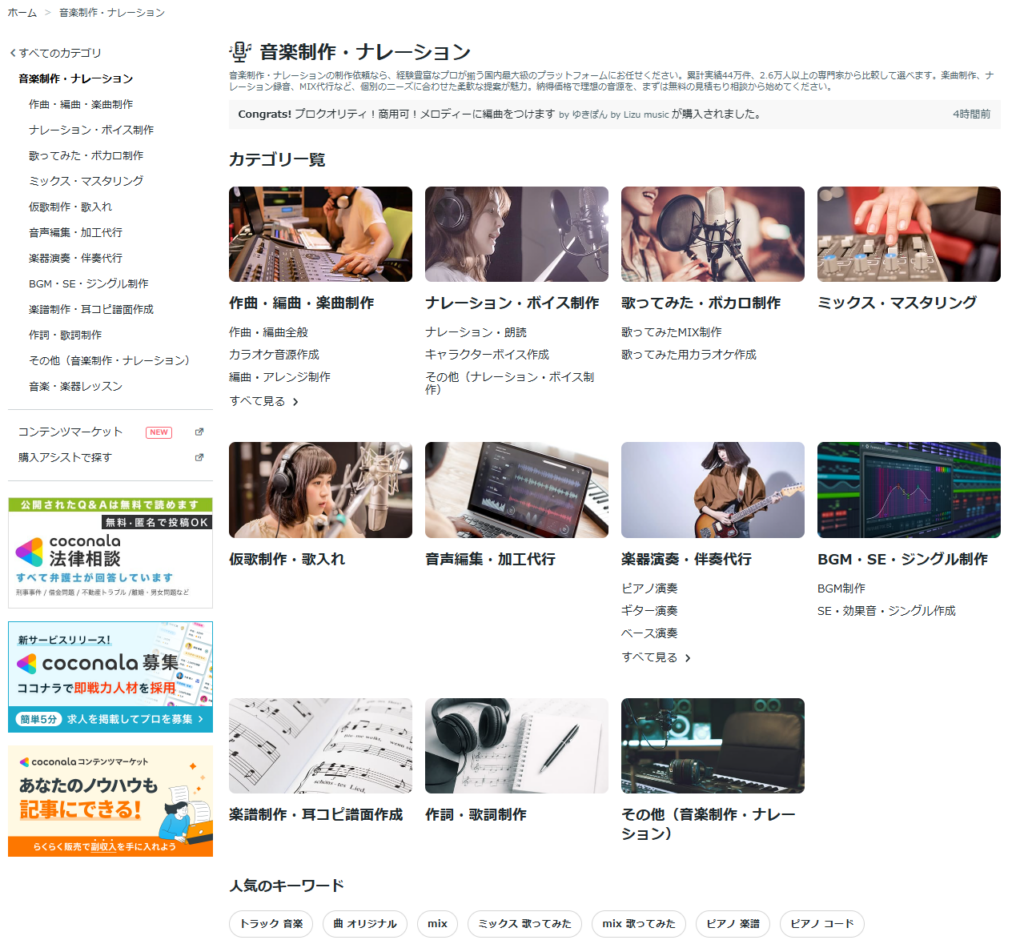Screen dimensions: 1024x948
Task: Click the NEW badge in the sidebar
Action: pos(159,432)
